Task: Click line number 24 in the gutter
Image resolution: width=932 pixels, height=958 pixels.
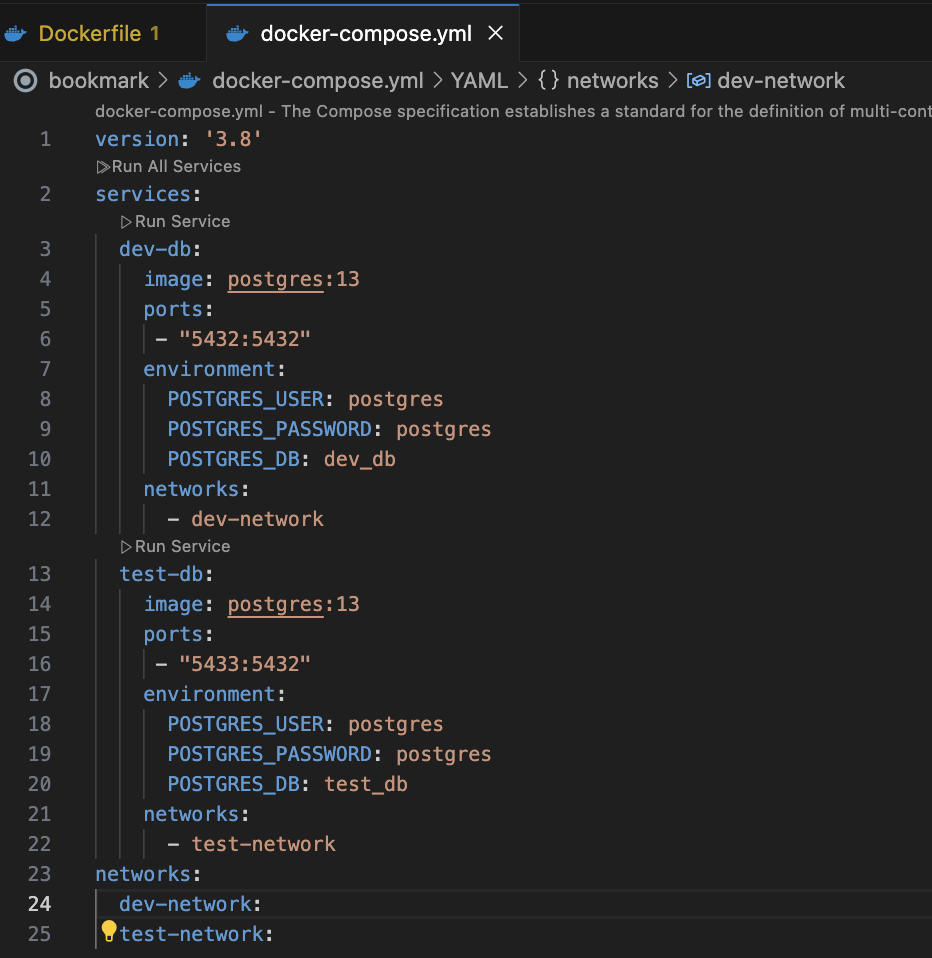Action: [x=39, y=904]
